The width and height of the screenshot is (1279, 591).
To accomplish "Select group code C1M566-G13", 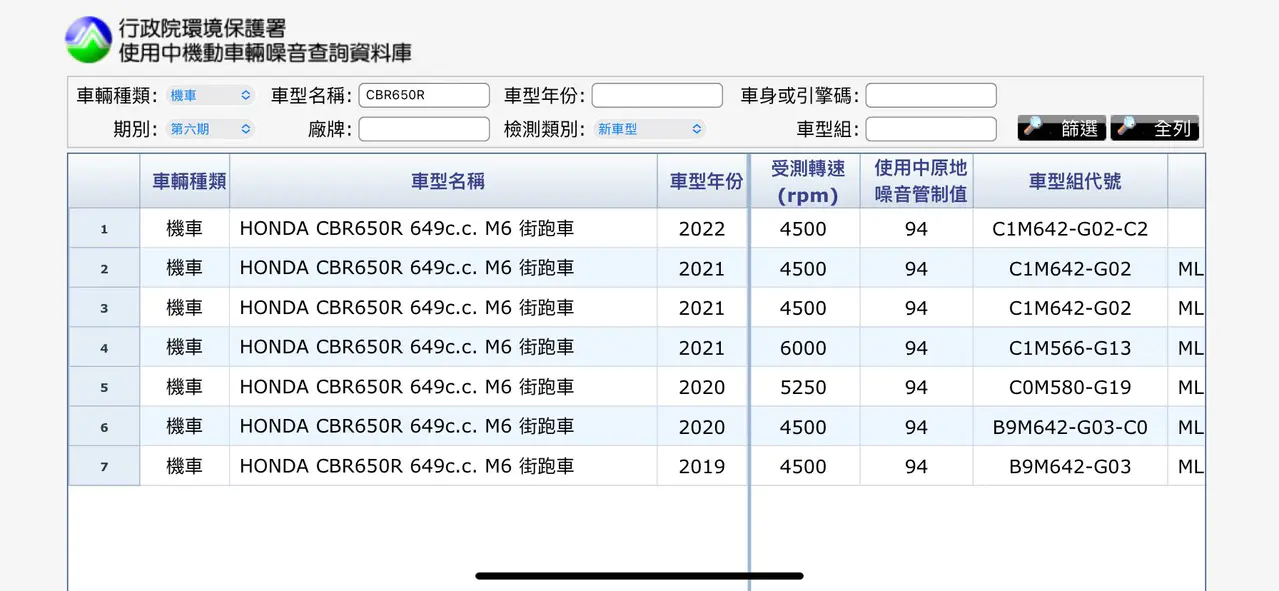I will pos(1070,348).
